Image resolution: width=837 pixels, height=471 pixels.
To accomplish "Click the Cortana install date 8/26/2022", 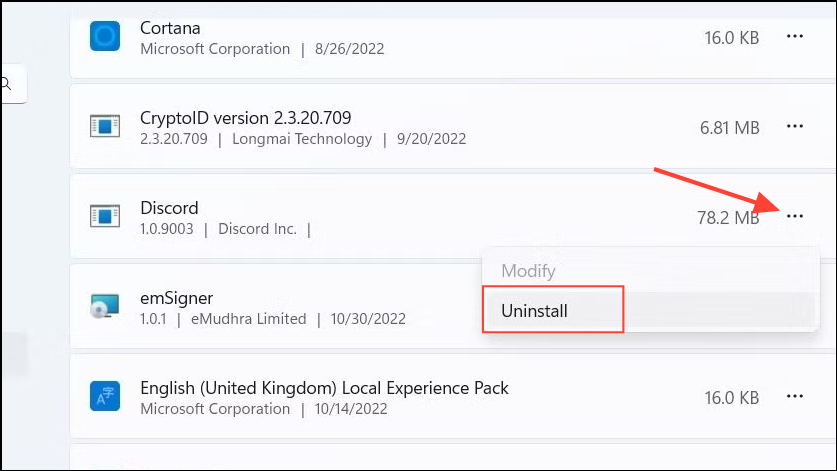I will (x=350, y=49).
